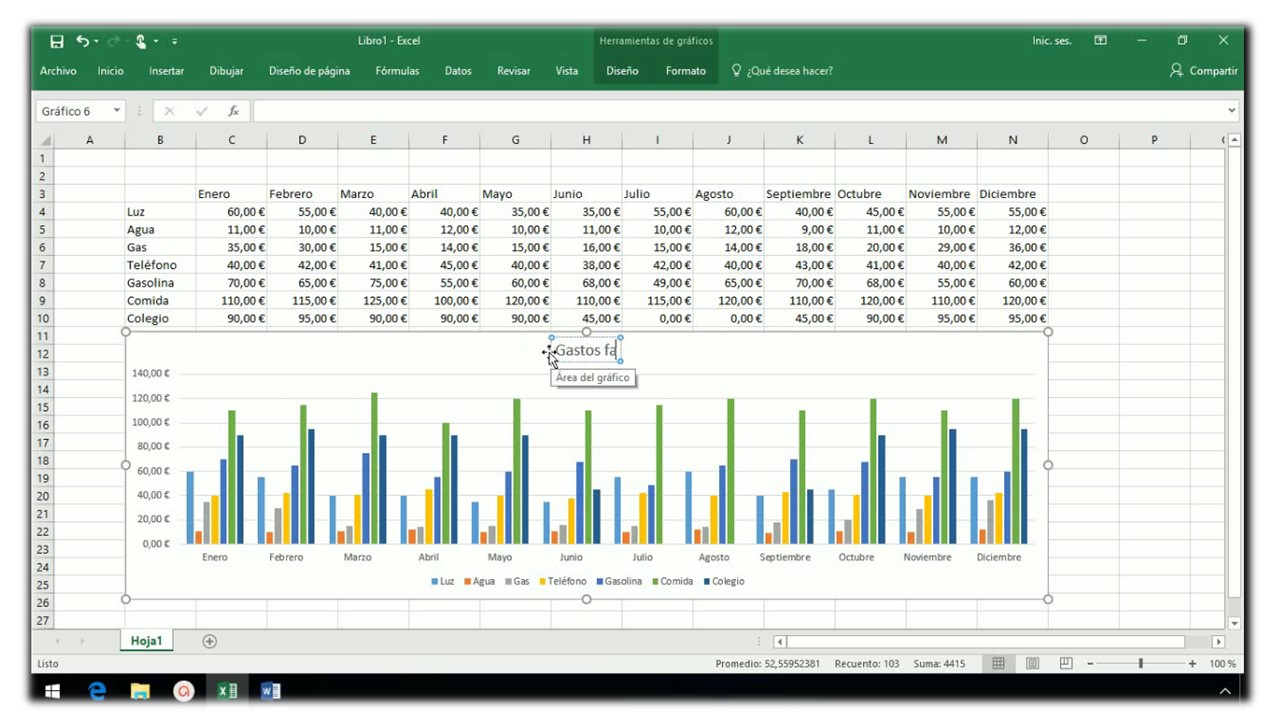Click cell containing Septiembre
This screenshot has height=720, width=1280.
pos(799,194)
